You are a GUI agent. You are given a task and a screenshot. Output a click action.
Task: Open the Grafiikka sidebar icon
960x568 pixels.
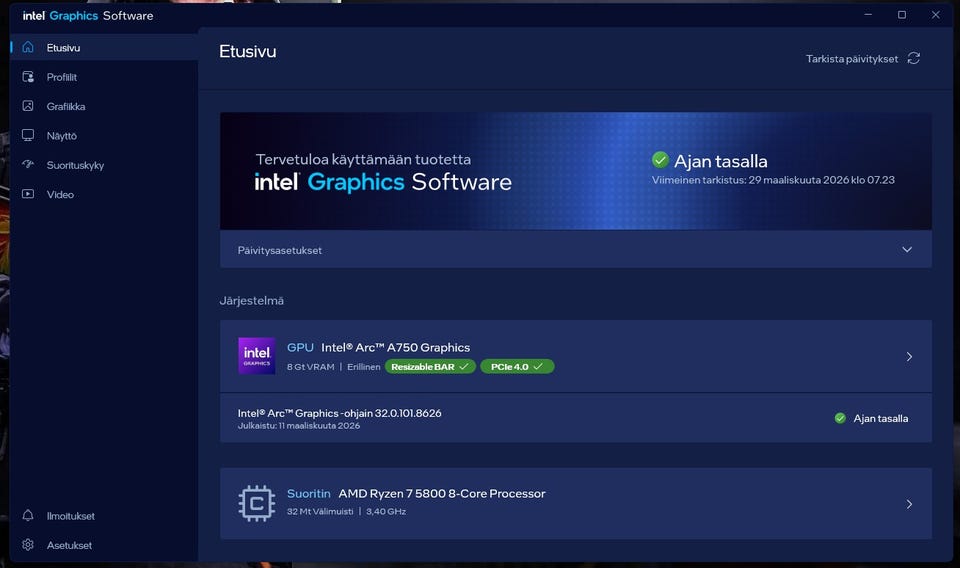28,106
